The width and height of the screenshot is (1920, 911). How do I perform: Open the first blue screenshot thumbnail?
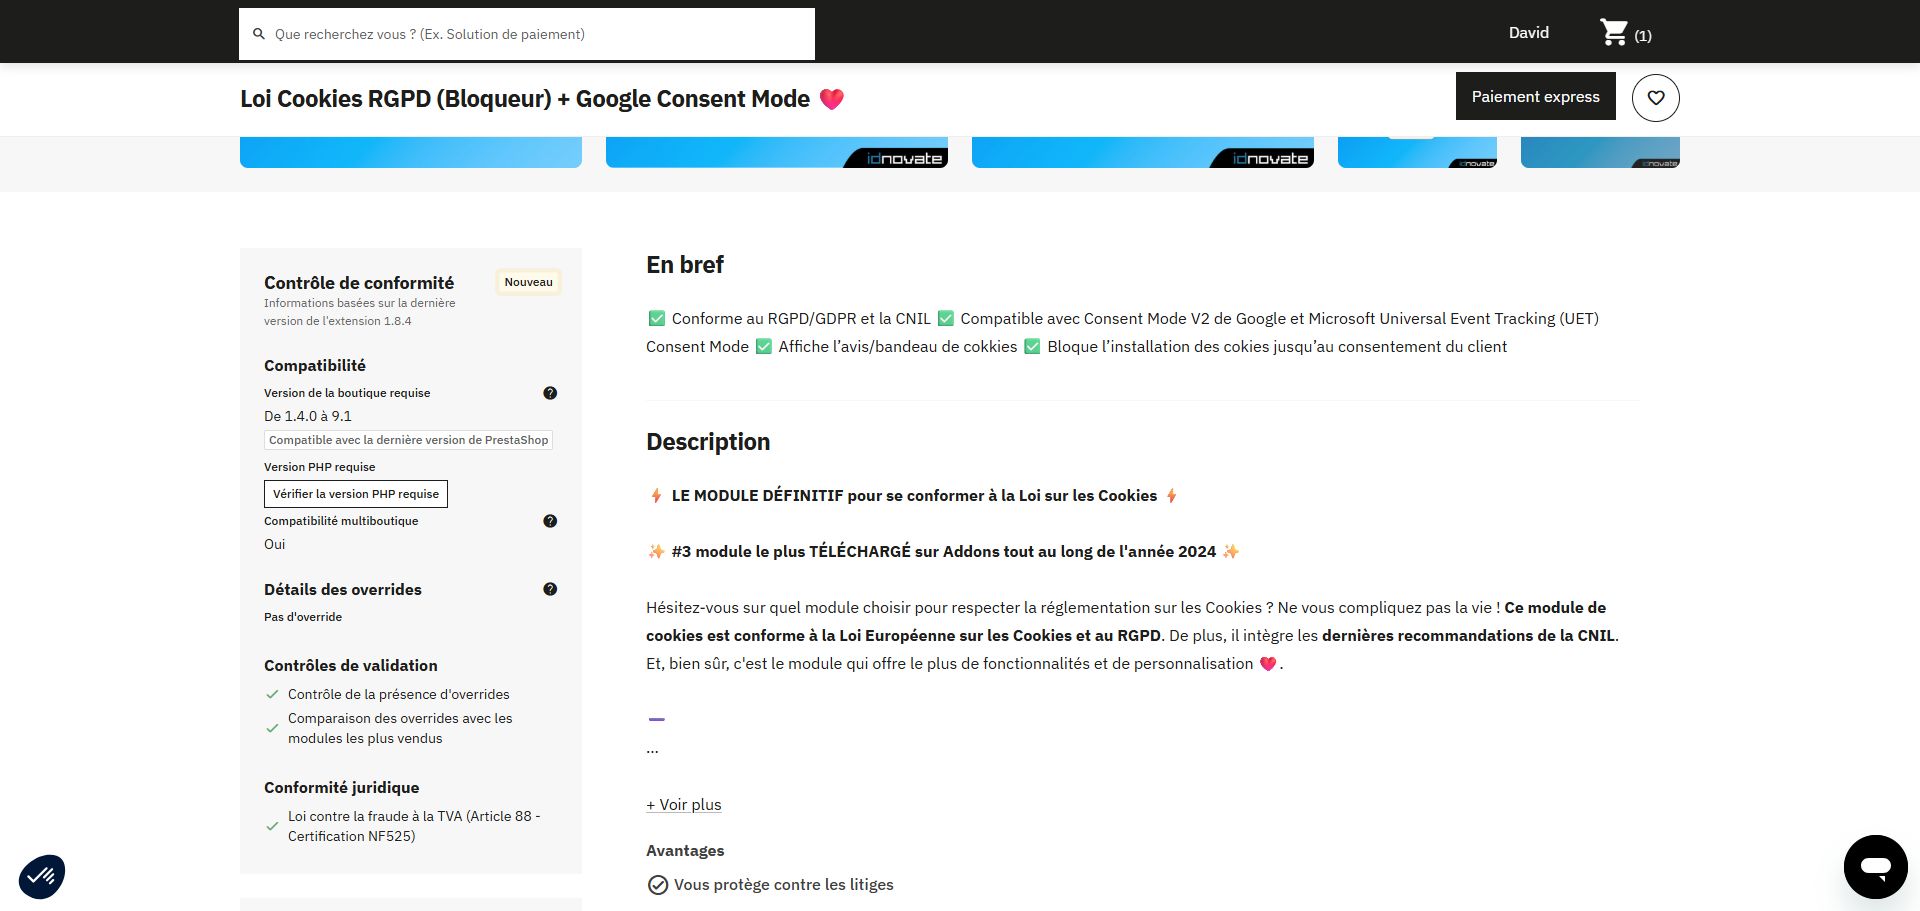click(x=411, y=152)
